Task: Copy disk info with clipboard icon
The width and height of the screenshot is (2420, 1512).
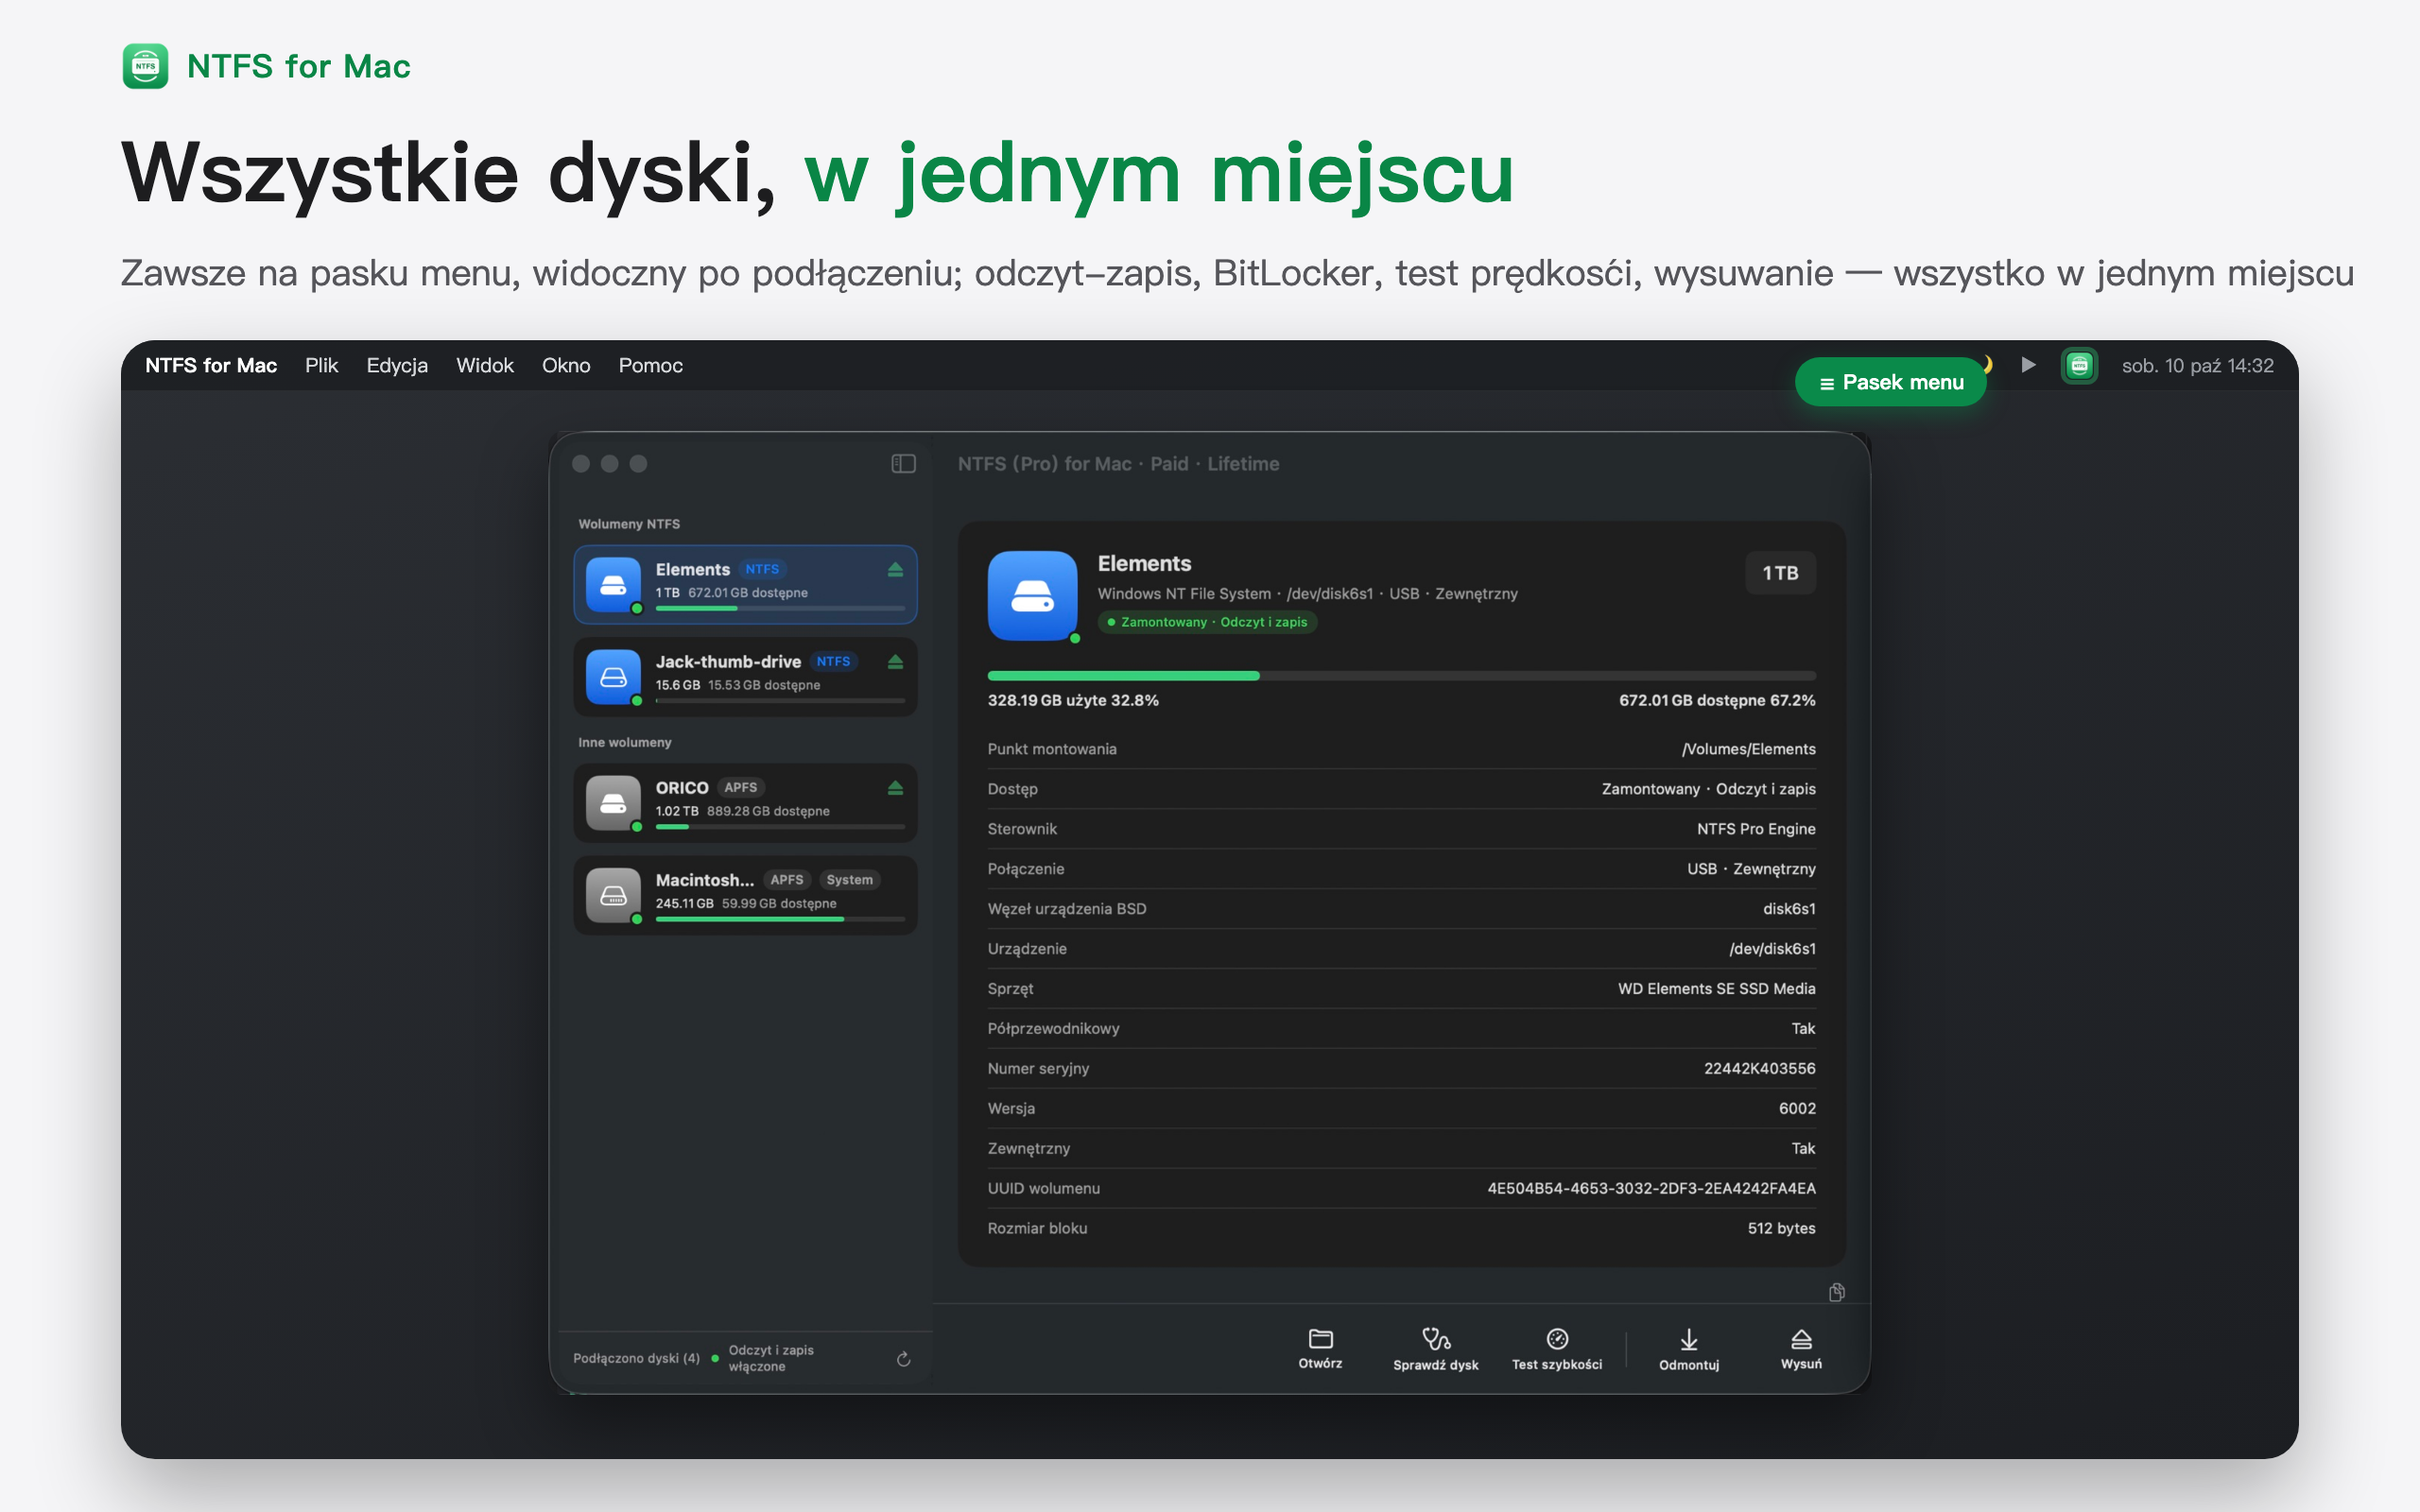Action: (1836, 1293)
